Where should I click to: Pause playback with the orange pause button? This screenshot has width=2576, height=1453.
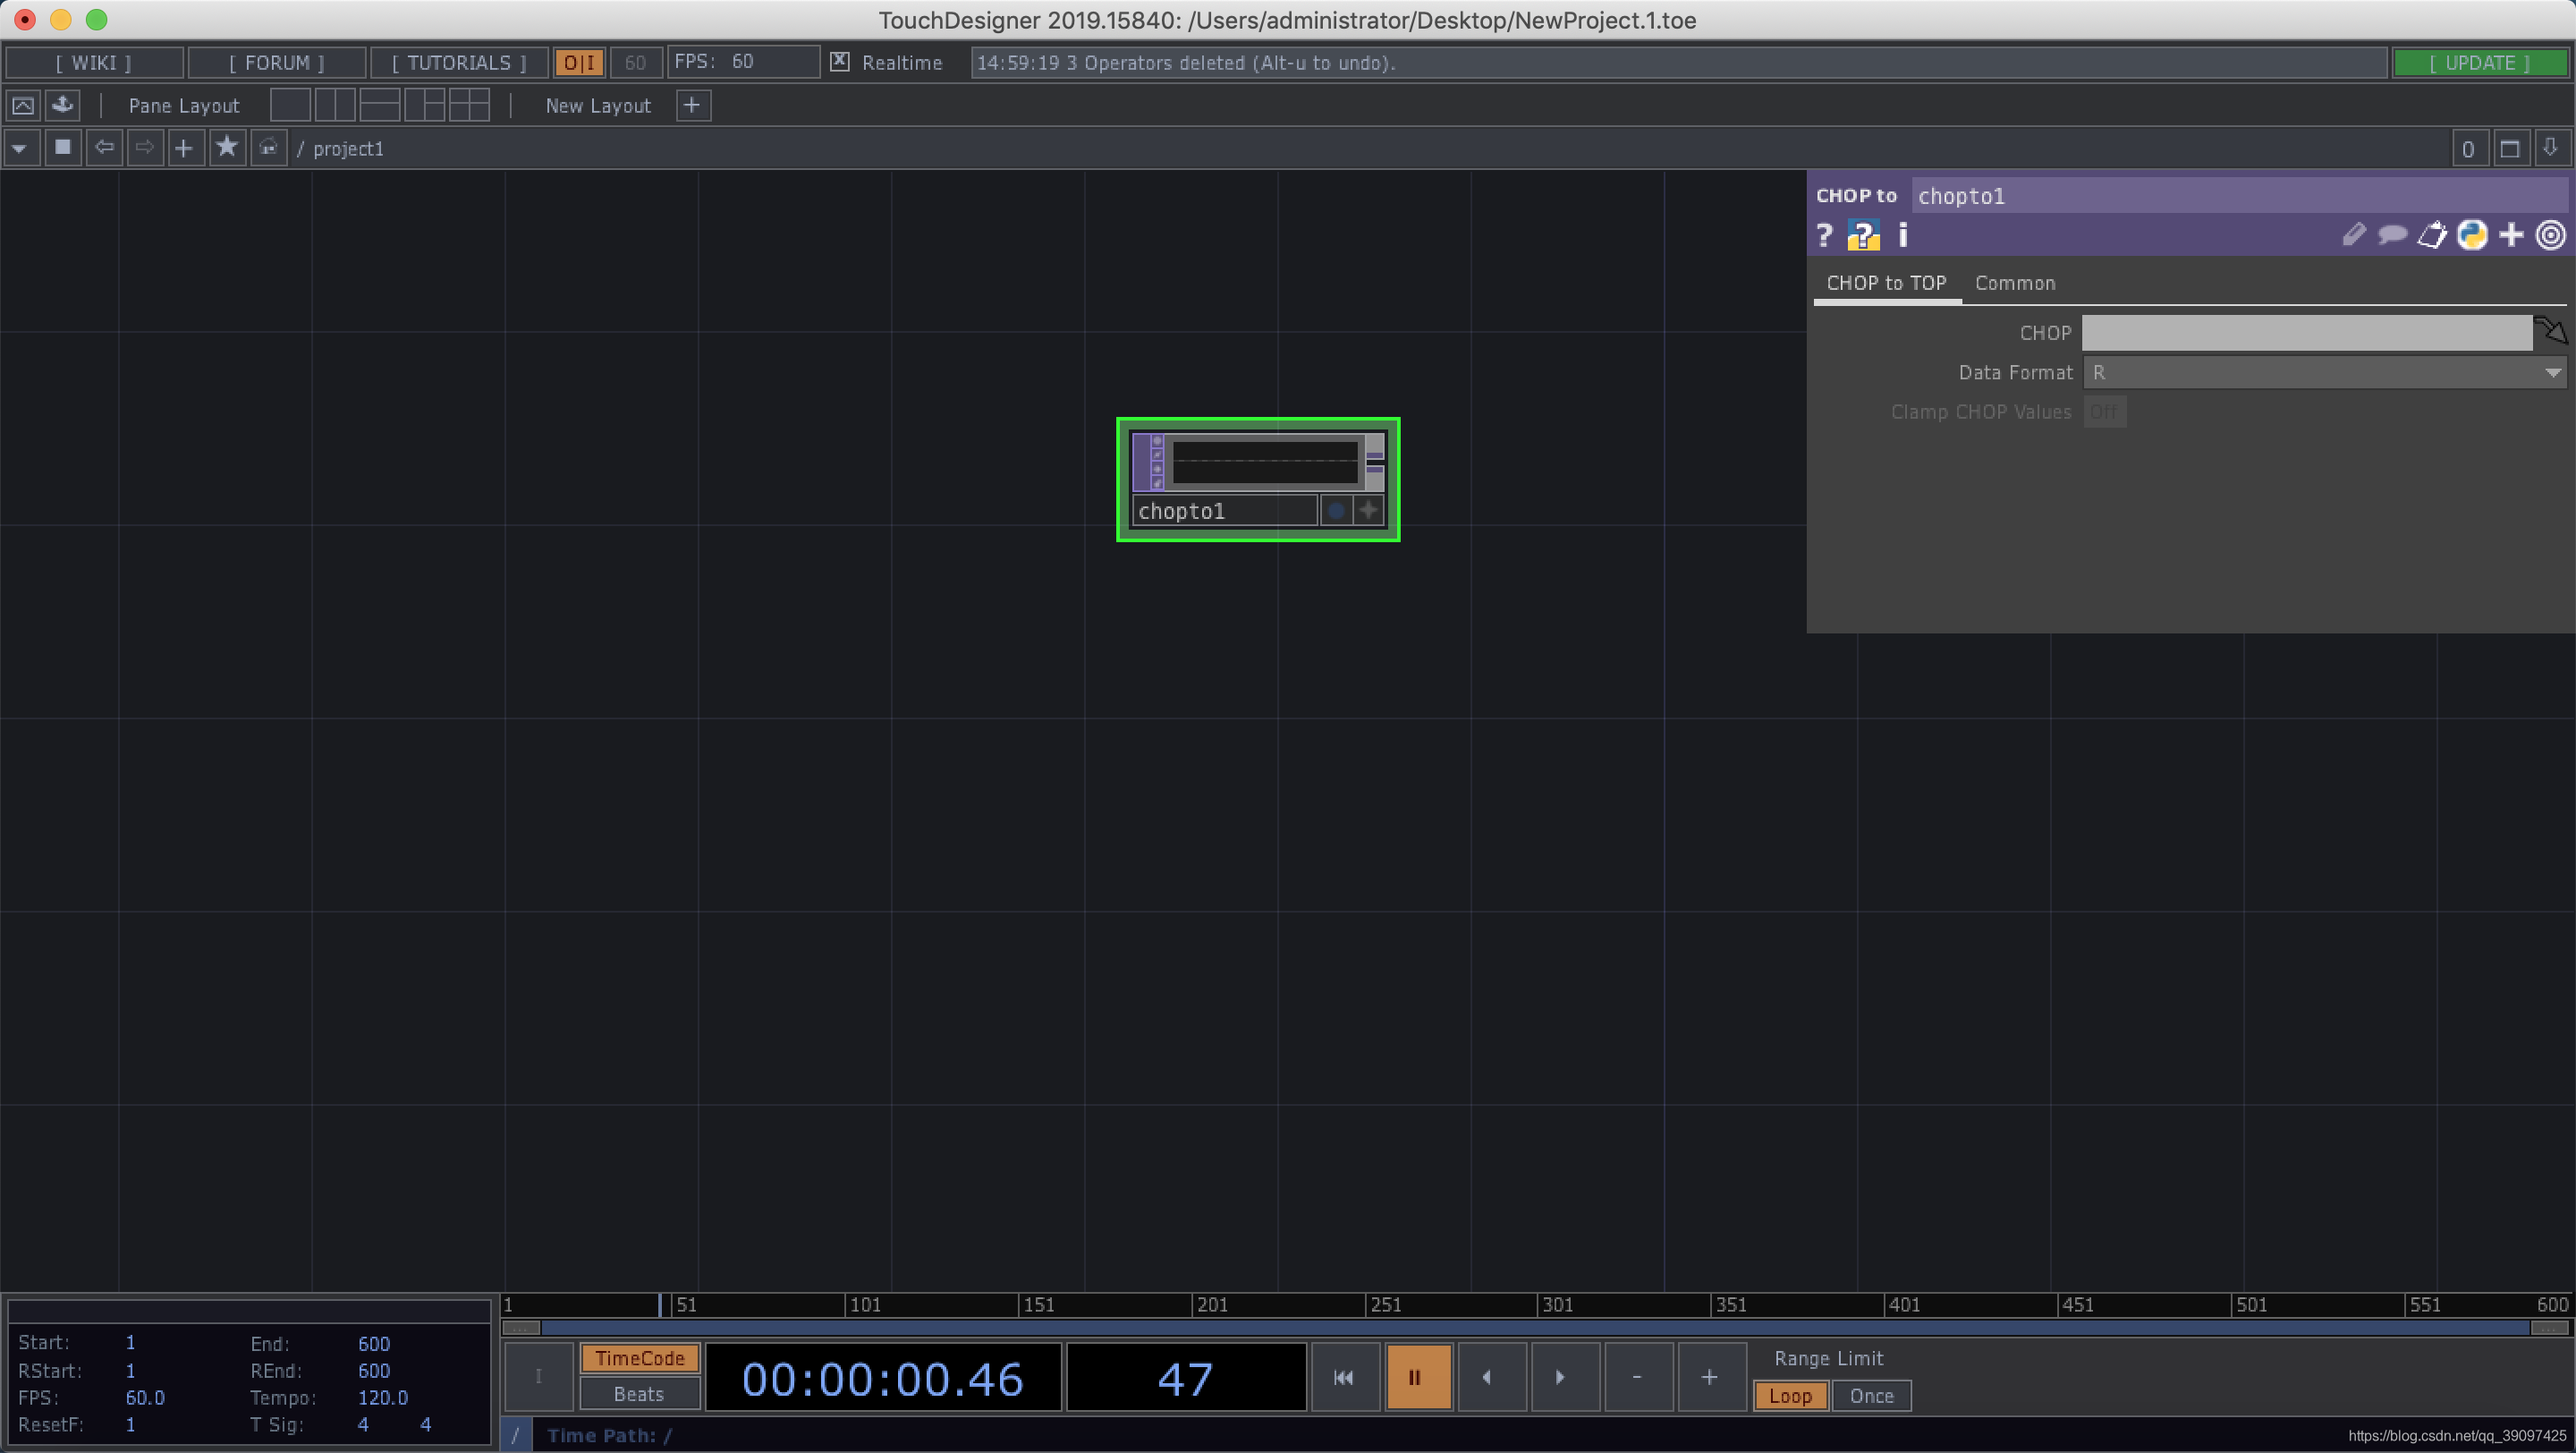(1416, 1377)
